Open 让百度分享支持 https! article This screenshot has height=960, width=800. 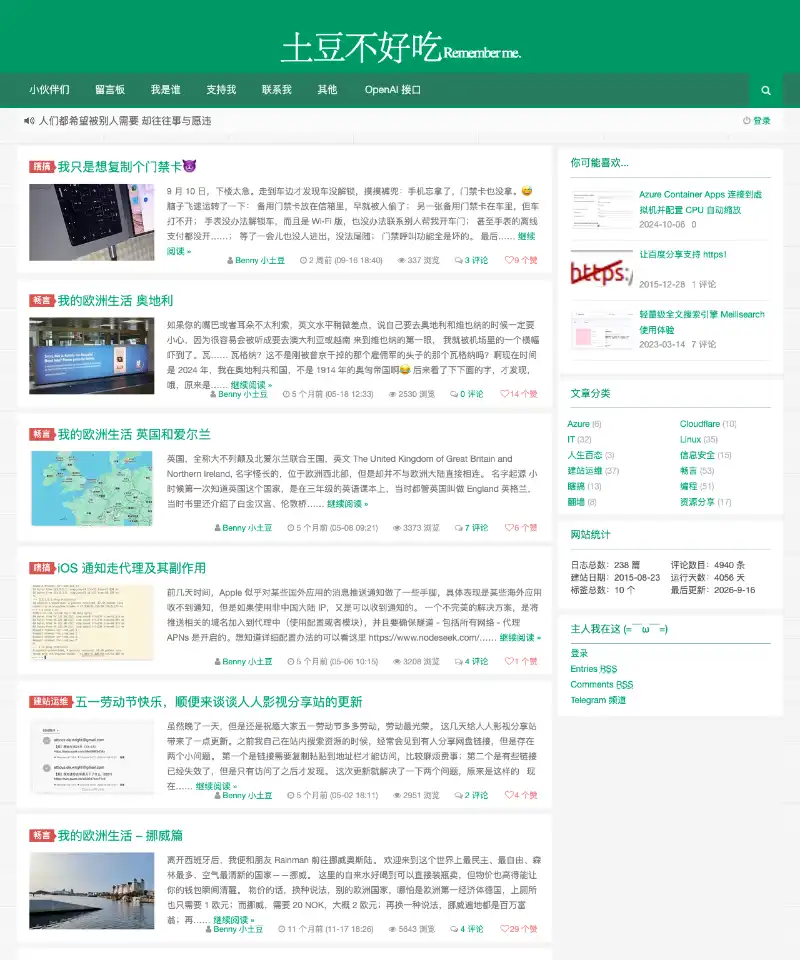(x=682, y=254)
